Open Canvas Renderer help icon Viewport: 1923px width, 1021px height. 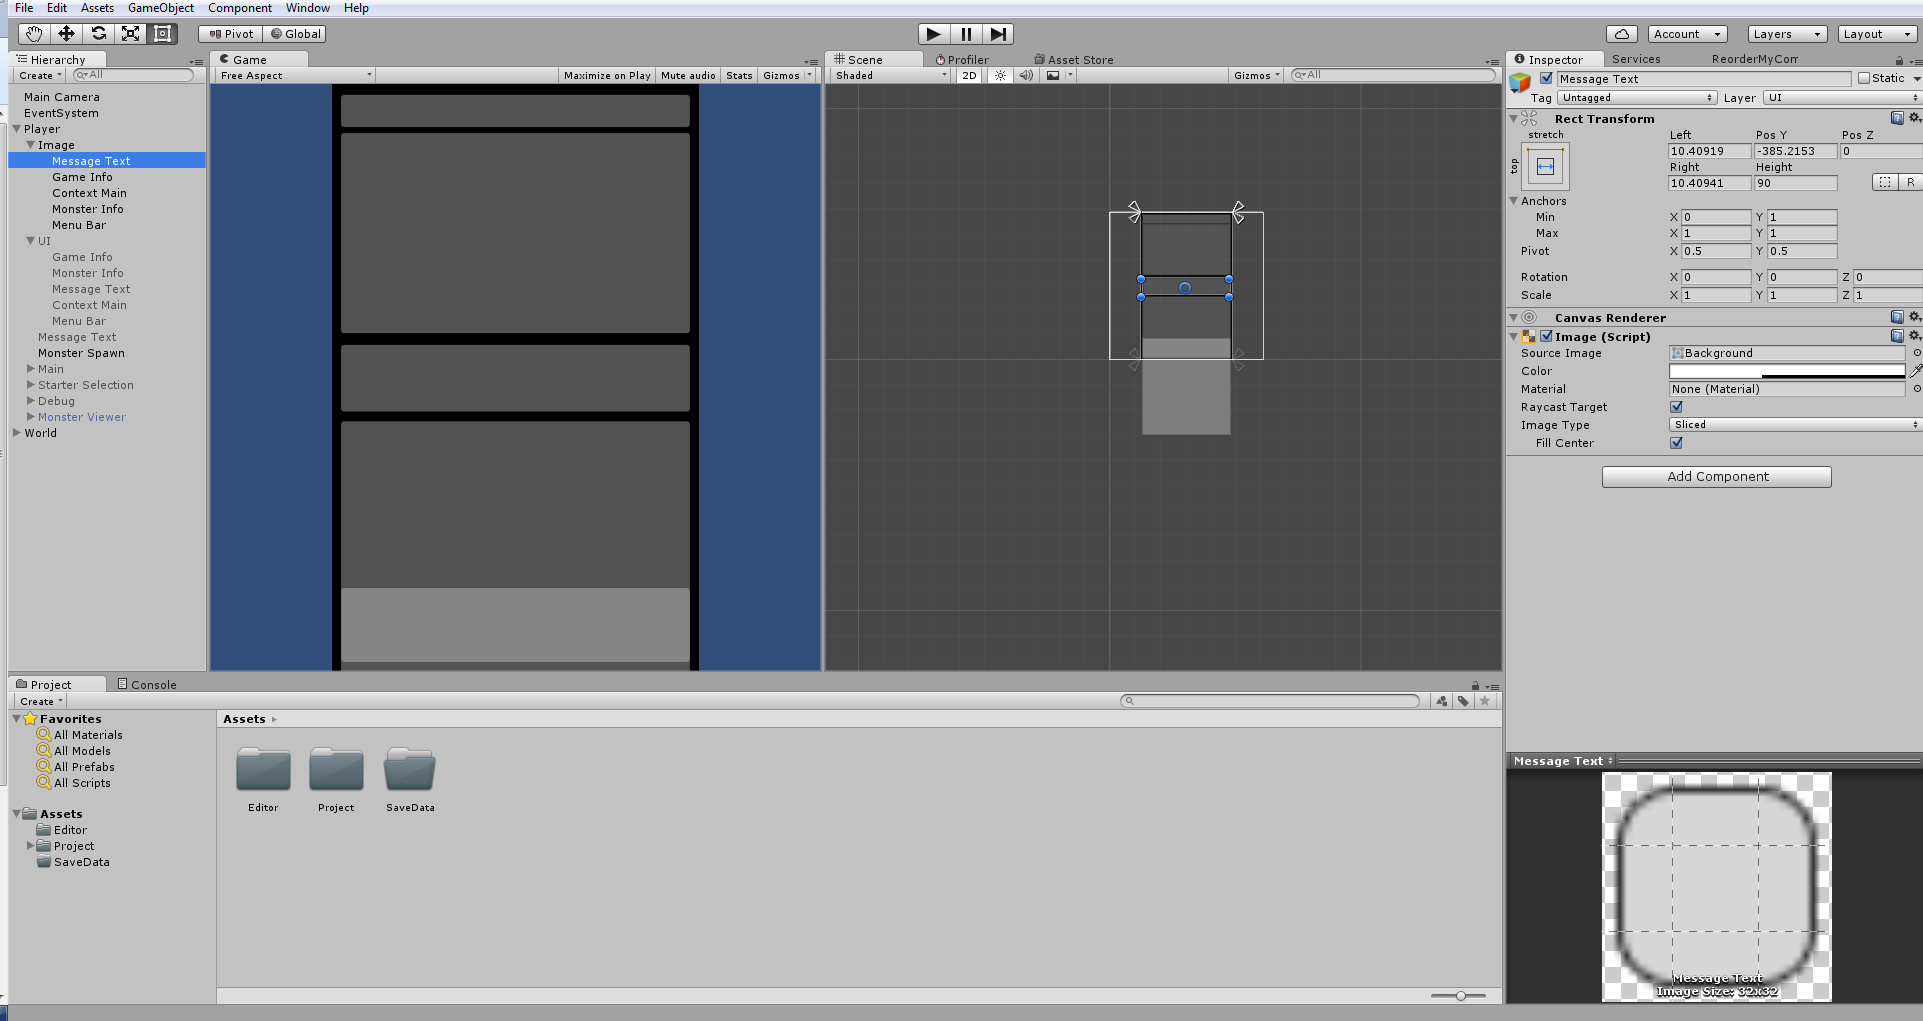[1897, 317]
